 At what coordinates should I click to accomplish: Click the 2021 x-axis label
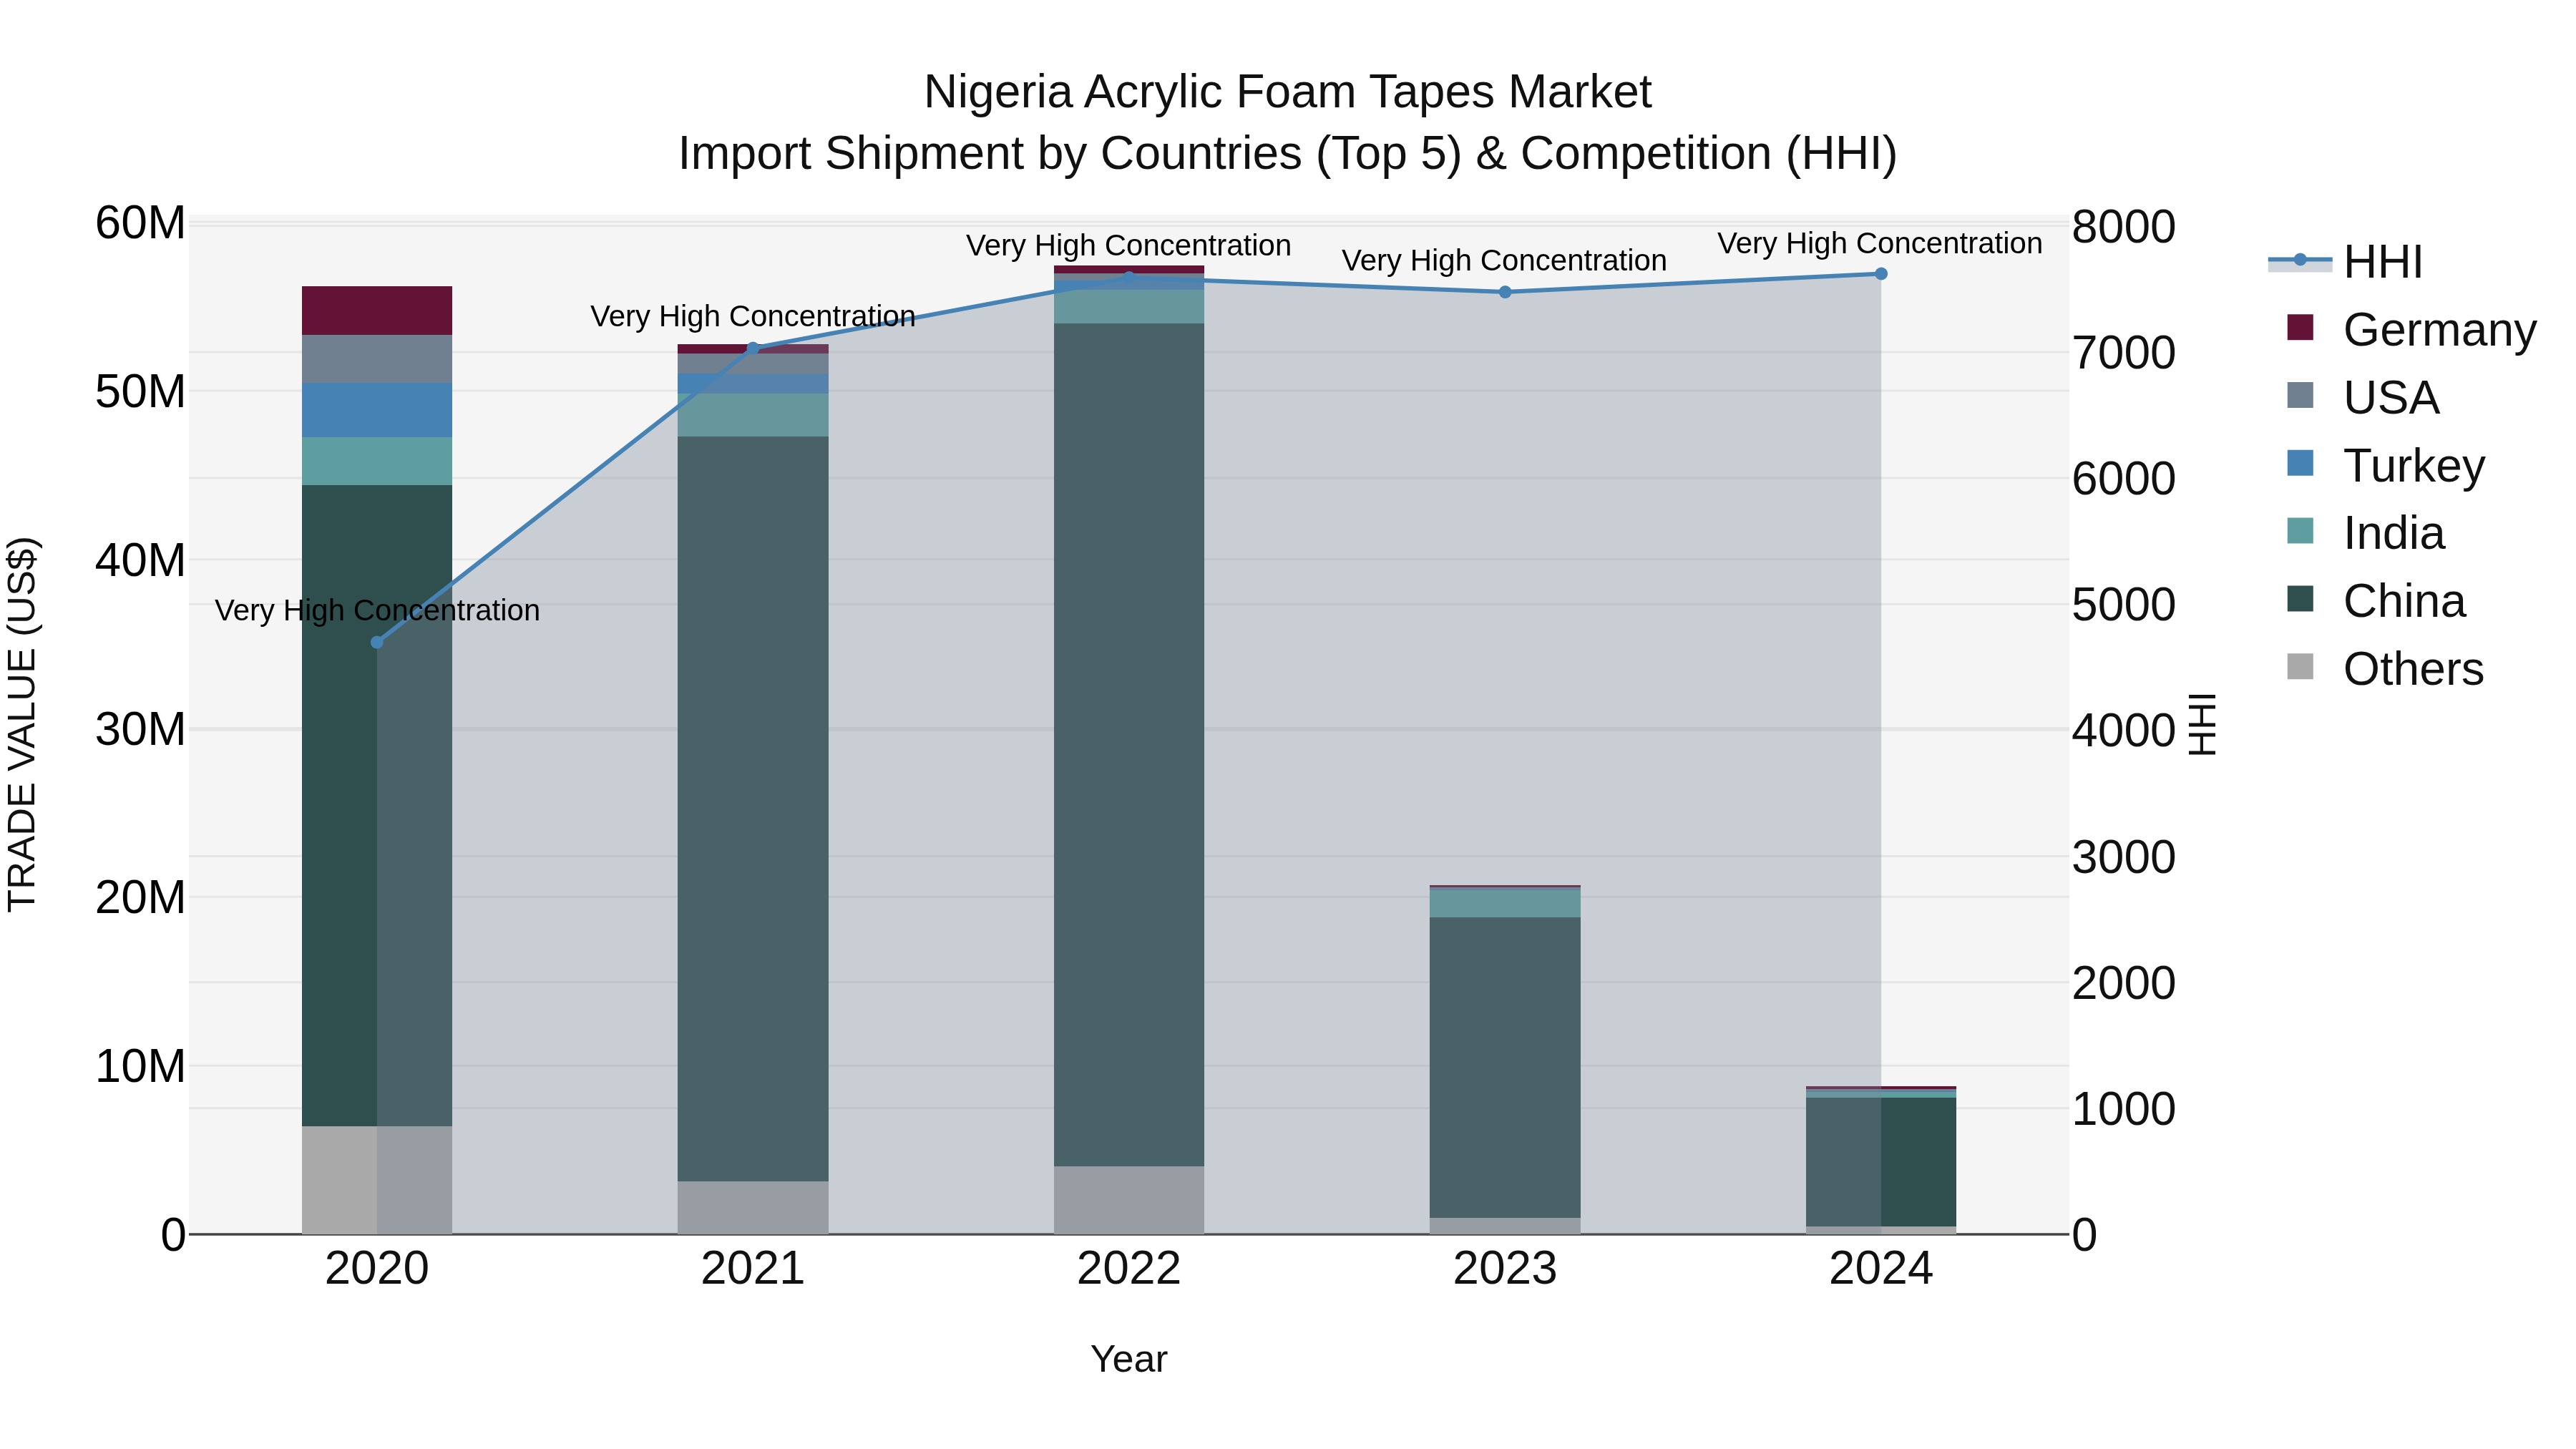pyautogui.click(x=753, y=1269)
